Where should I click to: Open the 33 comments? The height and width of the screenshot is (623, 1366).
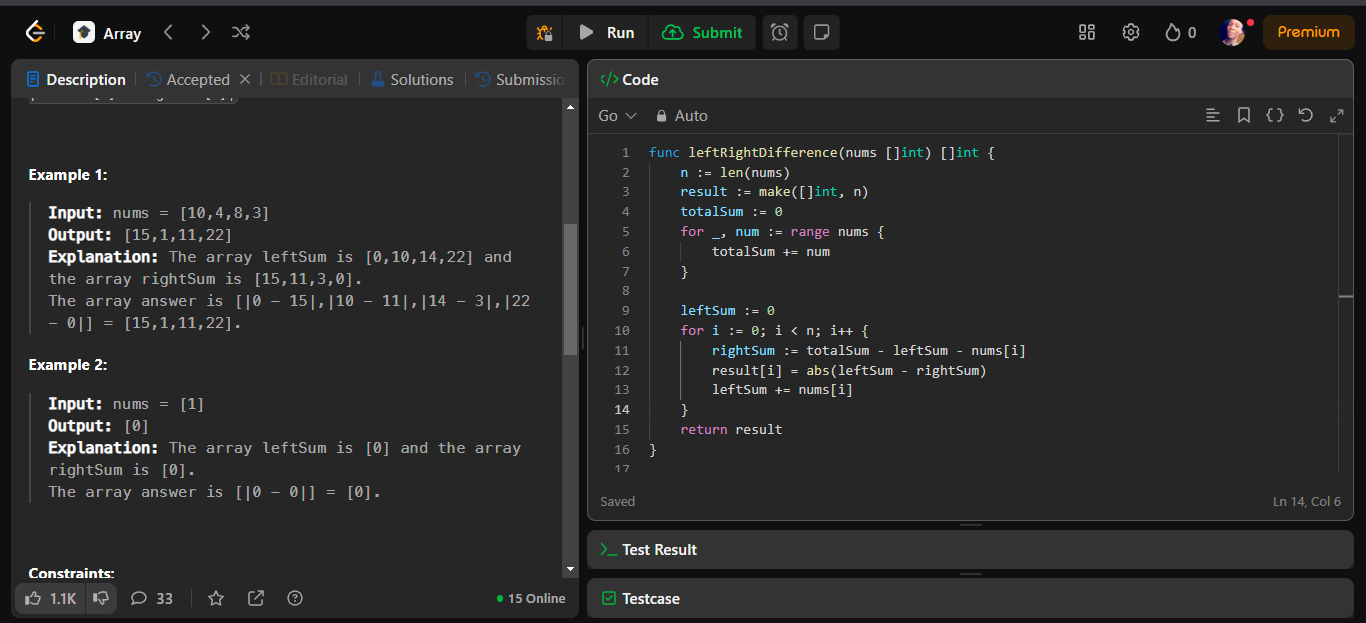pyautogui.click(x=152, y=598)
